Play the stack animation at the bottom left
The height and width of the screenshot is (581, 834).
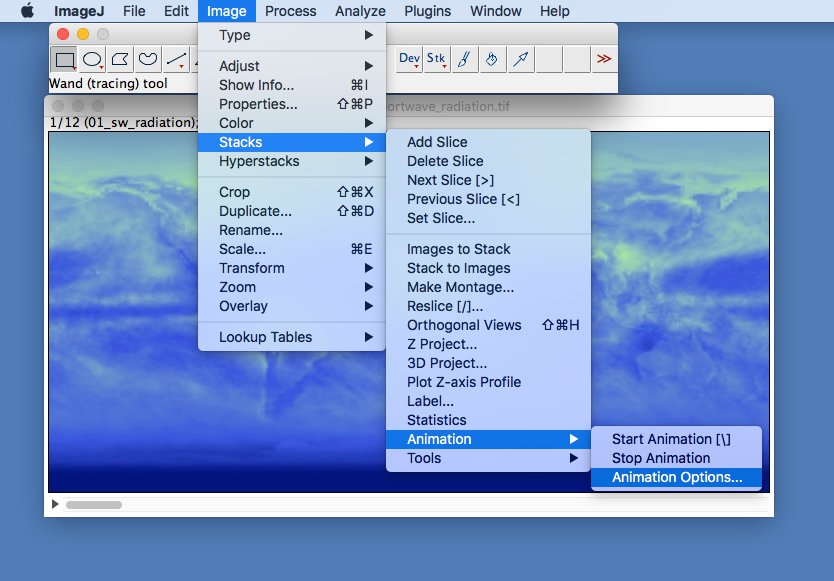point(55,504)
